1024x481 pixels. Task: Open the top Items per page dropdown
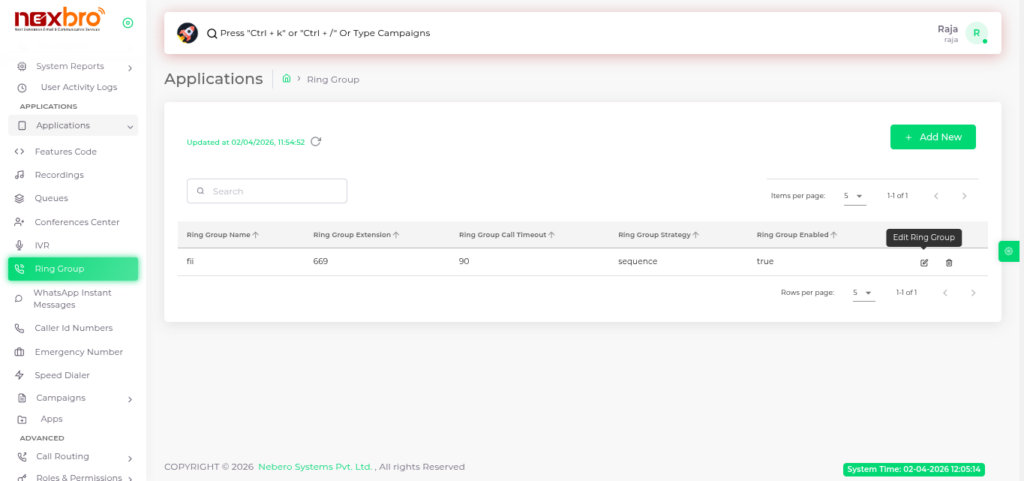[x=853, y=196]
